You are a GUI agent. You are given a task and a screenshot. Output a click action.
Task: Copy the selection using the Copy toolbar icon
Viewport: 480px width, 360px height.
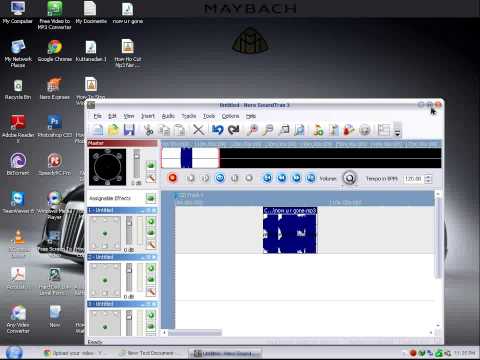pos(164,130)
